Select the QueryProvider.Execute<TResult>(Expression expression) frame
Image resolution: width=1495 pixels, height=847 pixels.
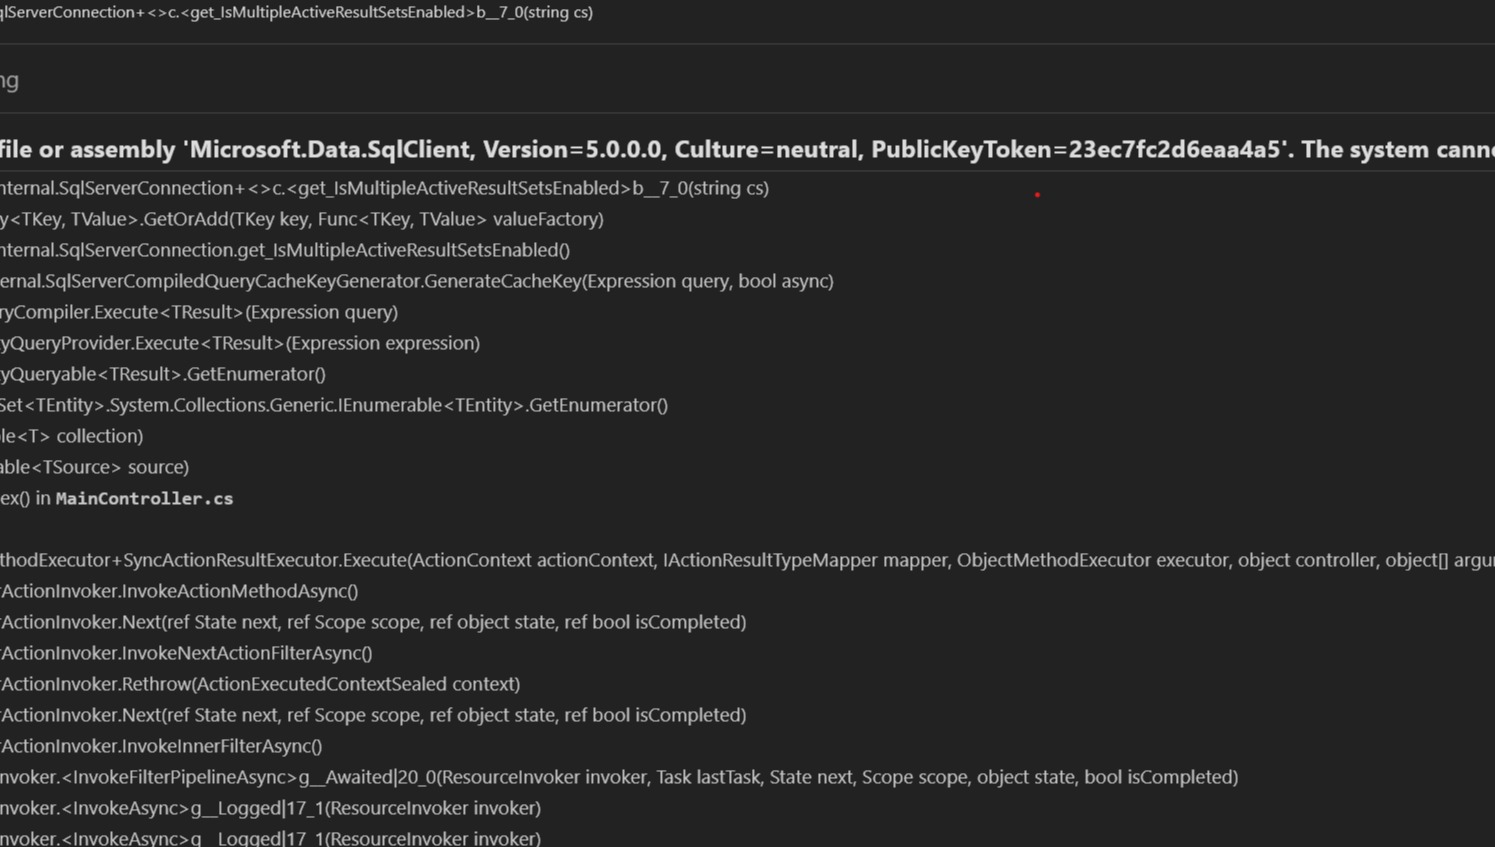click(240, 343)
